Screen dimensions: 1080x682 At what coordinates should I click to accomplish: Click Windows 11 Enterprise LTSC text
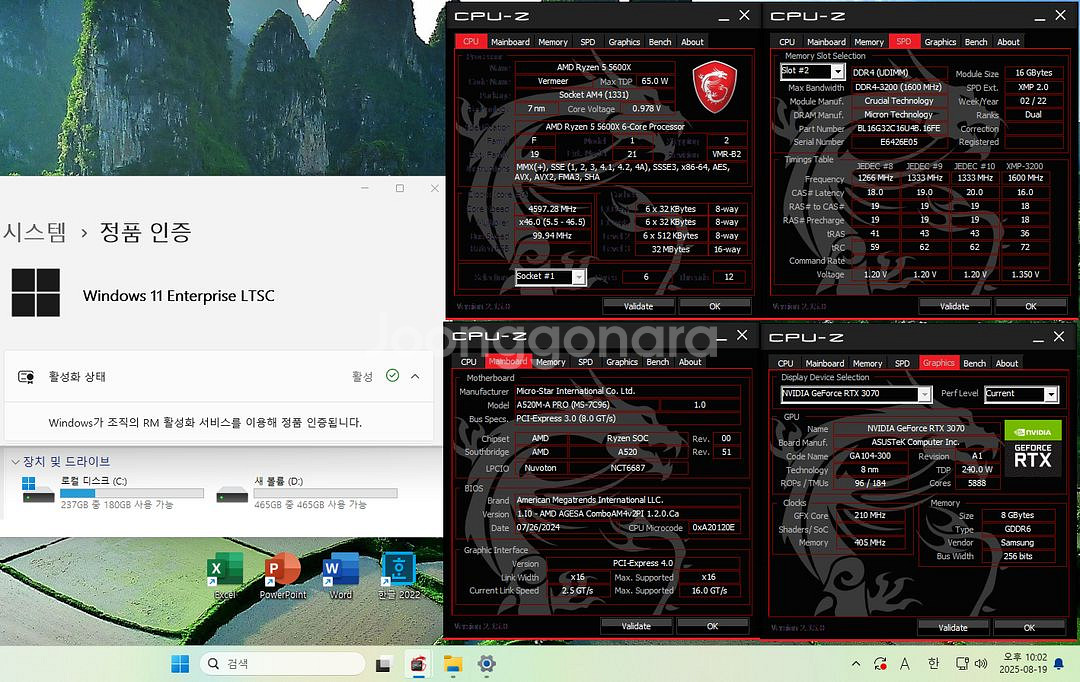tap(178, 296)
